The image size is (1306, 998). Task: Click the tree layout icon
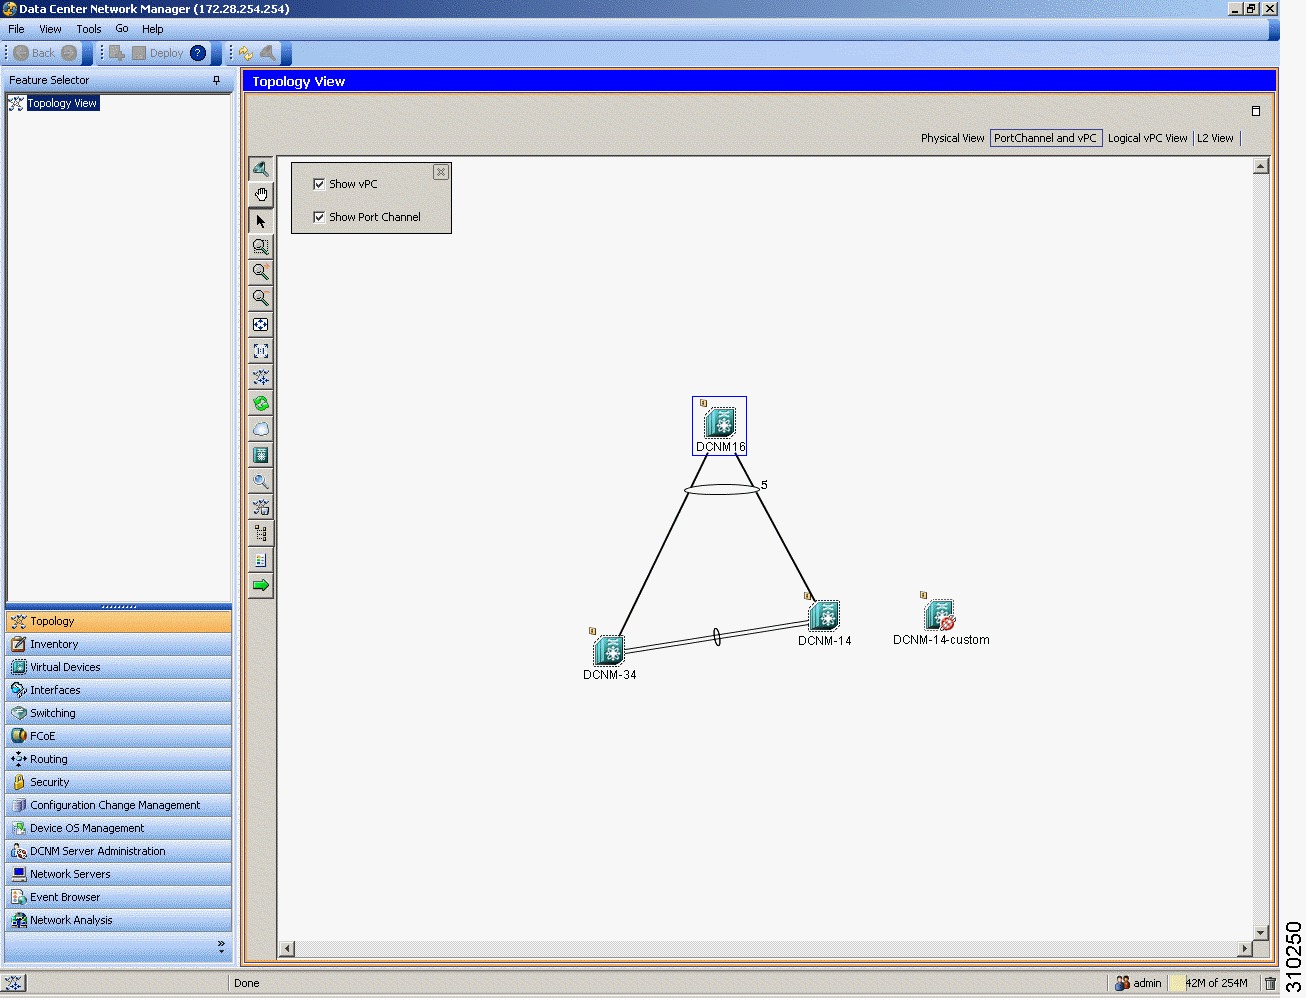click(261, 533)
